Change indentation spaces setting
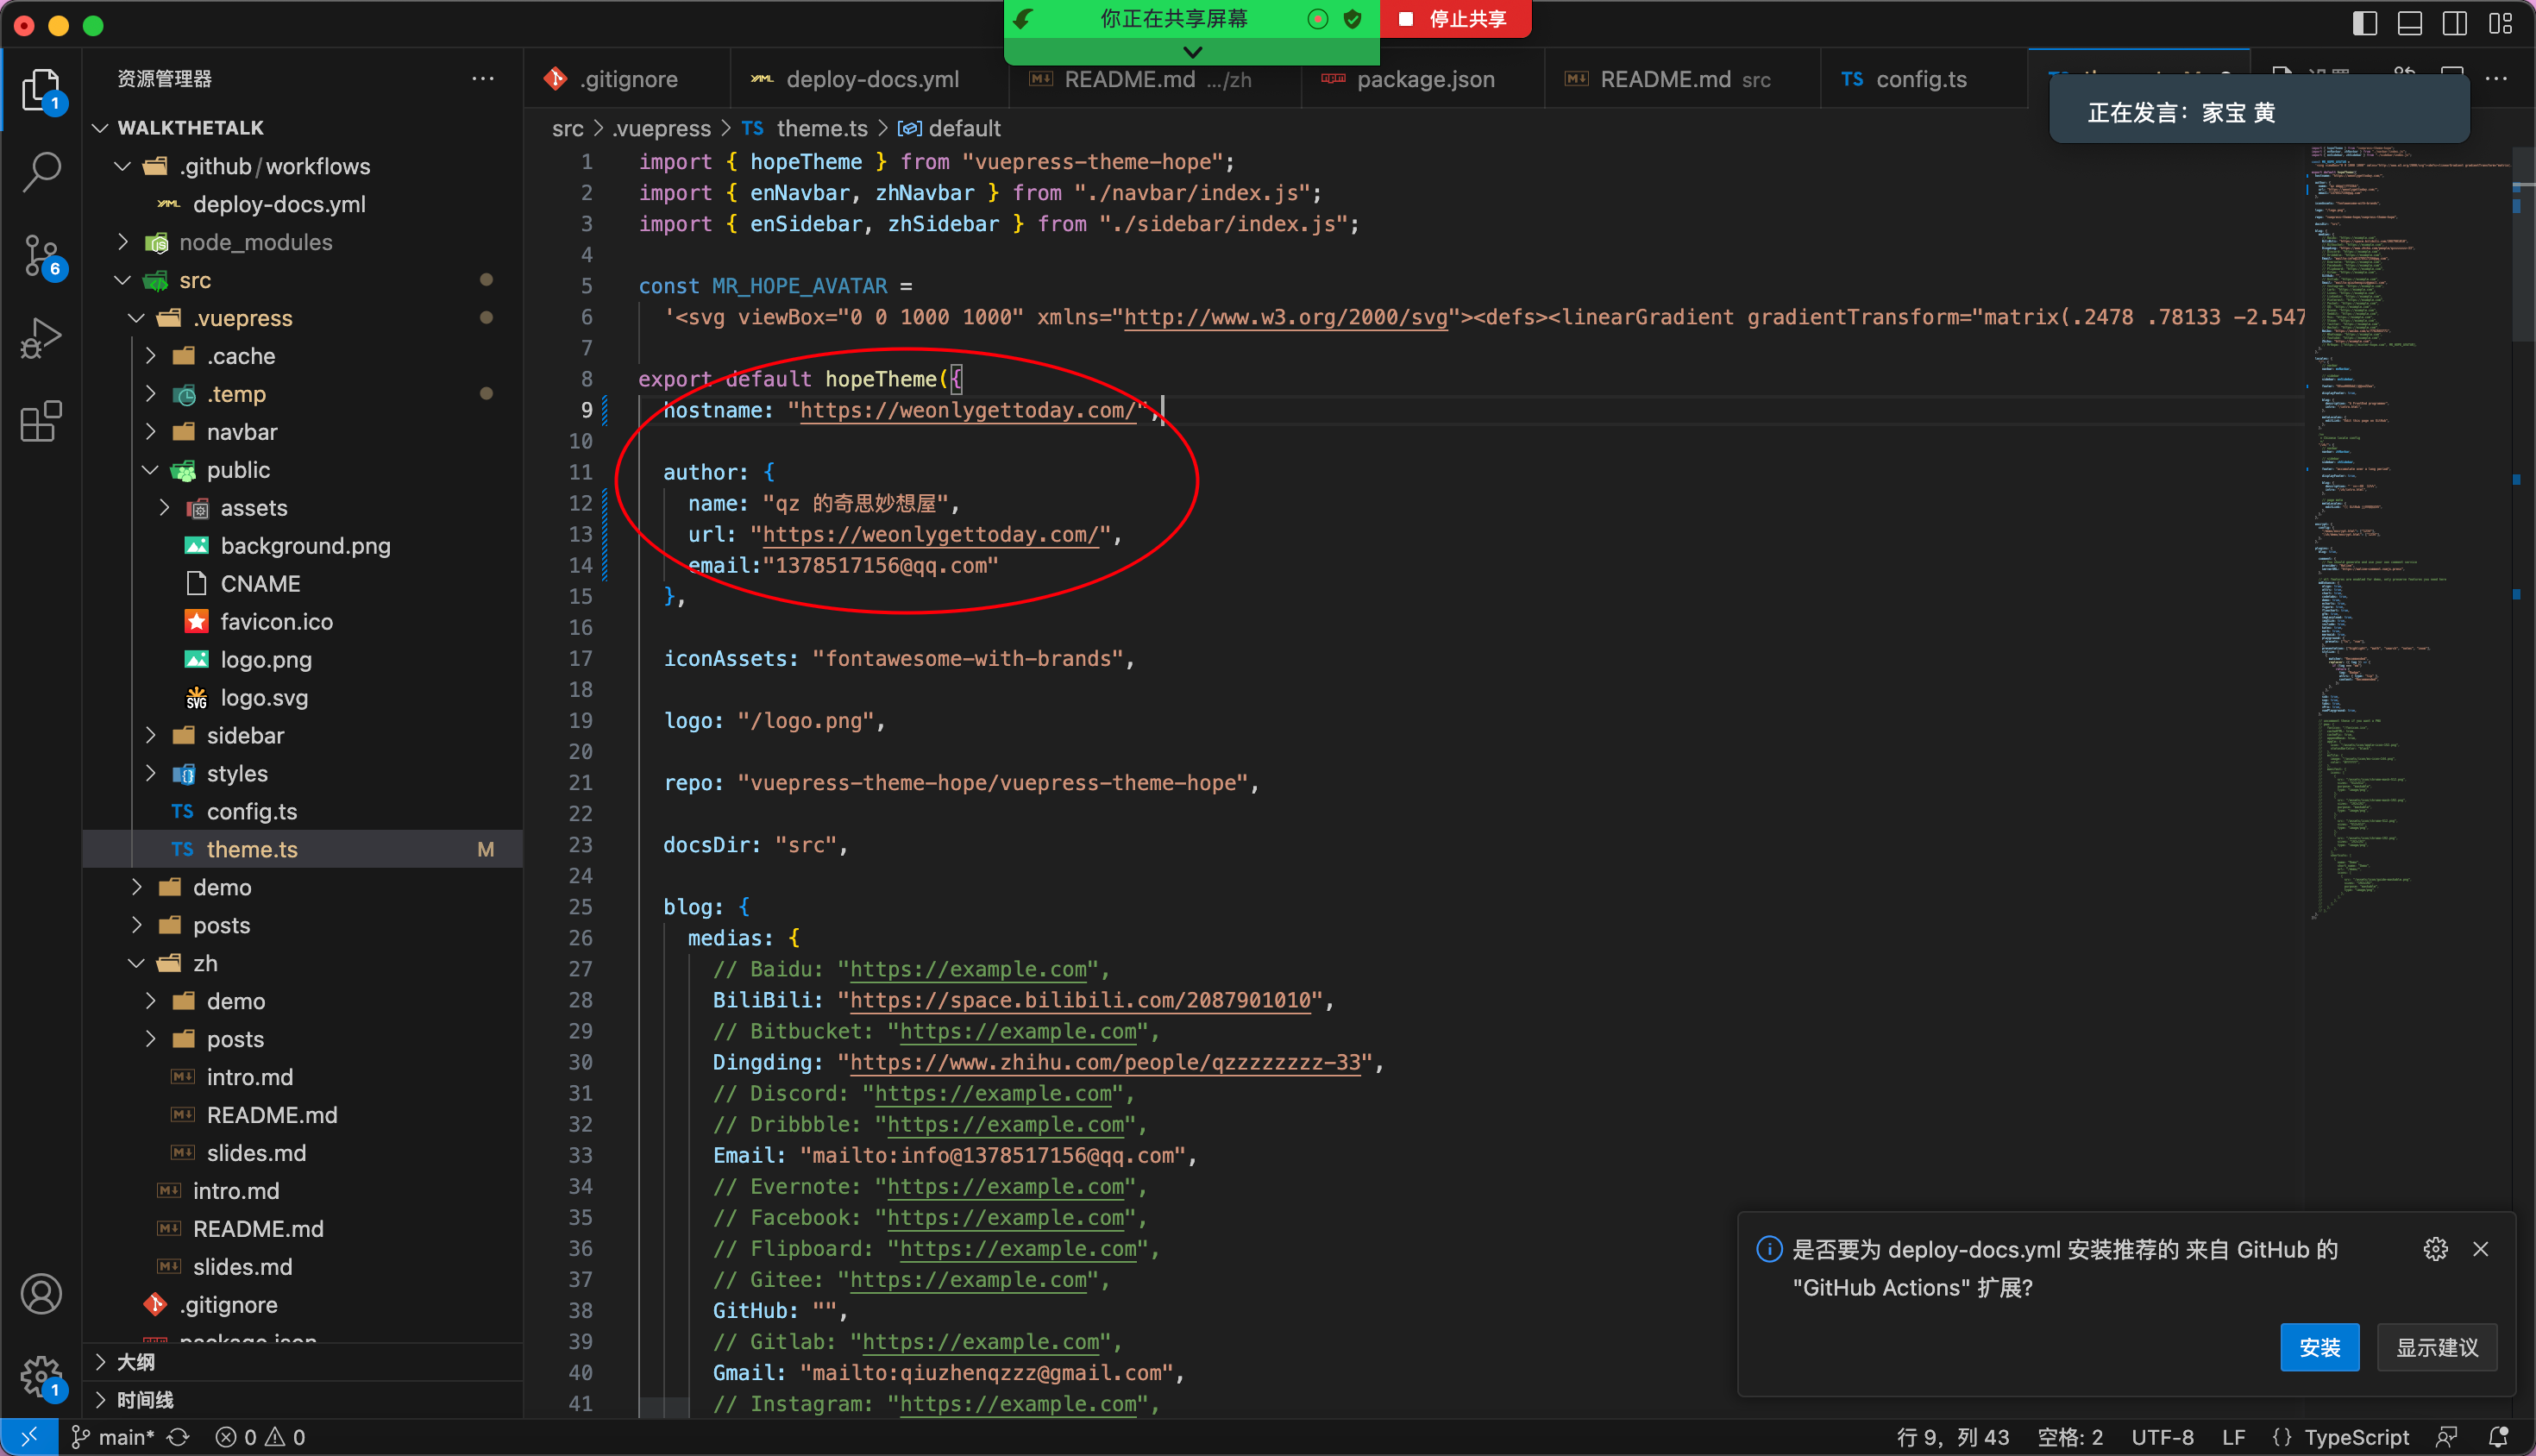The image size is (2536, 1456). (x=2070, y=1437)
